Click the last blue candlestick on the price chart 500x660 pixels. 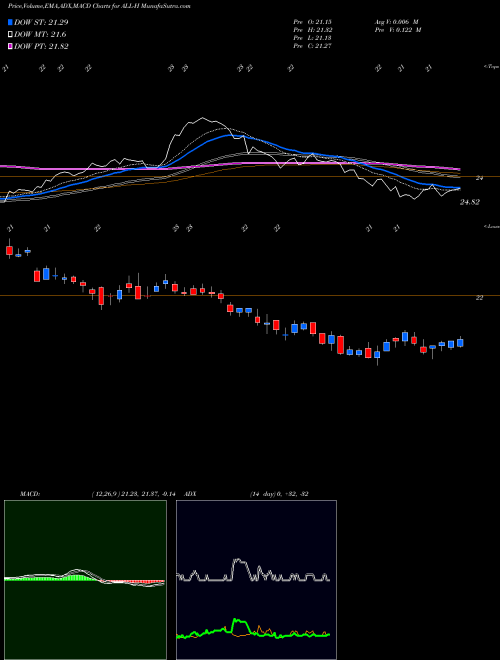[460, 343]
